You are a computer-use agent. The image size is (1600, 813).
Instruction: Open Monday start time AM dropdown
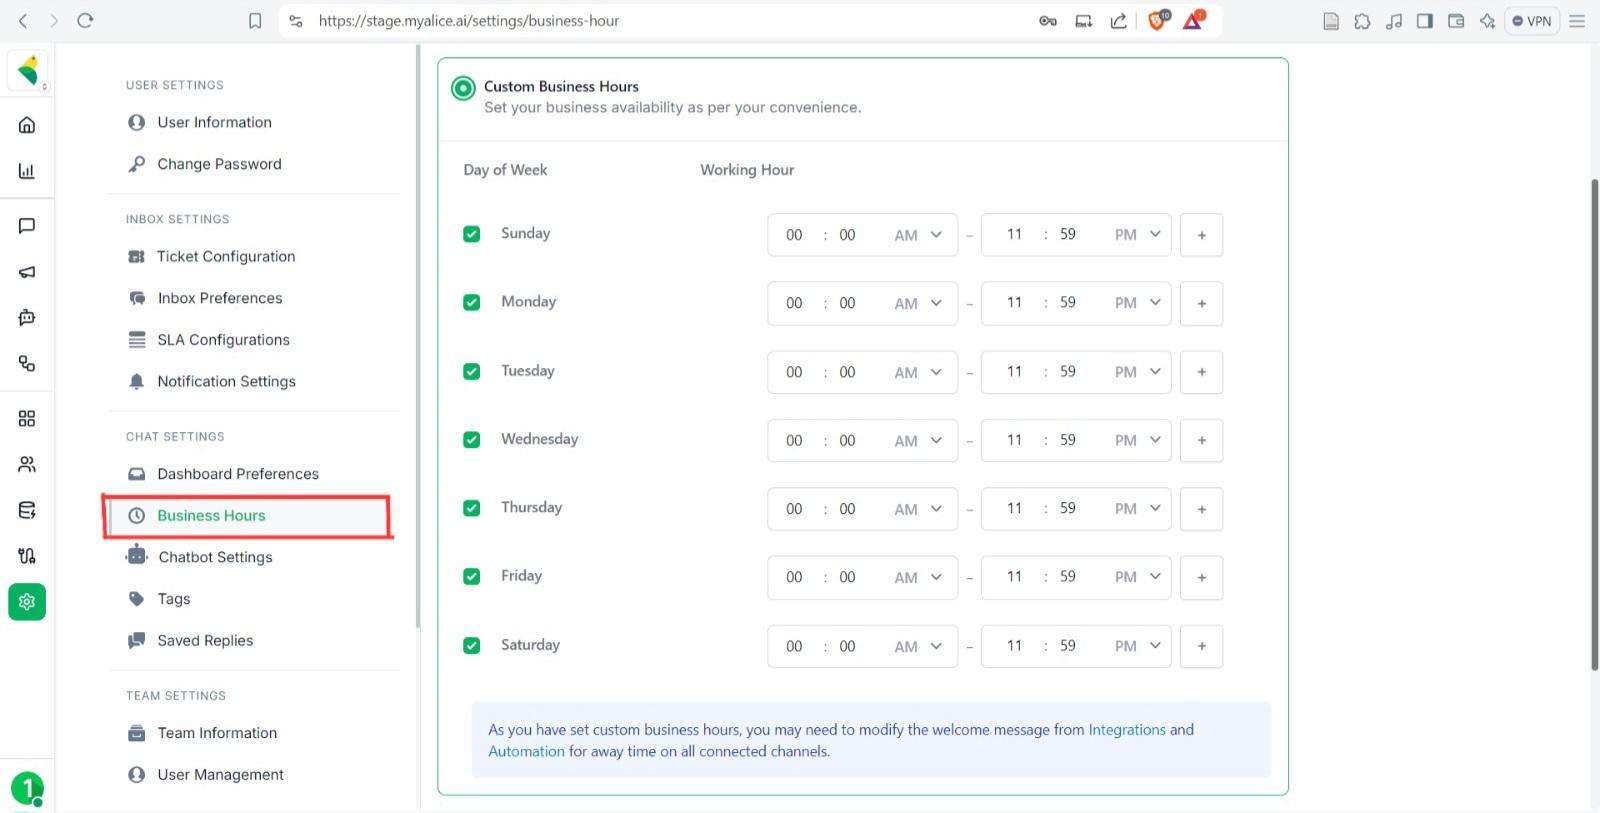(x=918, y=303)
